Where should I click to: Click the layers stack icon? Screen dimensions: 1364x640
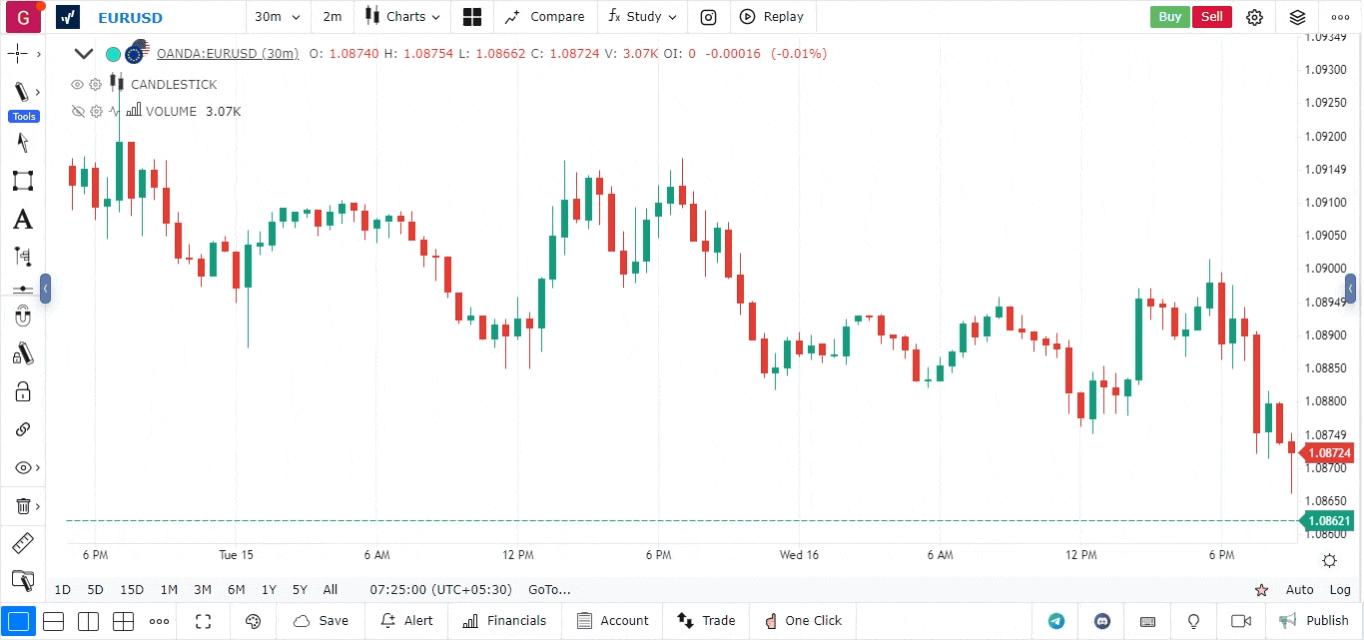pyautogui.click(x=1297, y=17)
